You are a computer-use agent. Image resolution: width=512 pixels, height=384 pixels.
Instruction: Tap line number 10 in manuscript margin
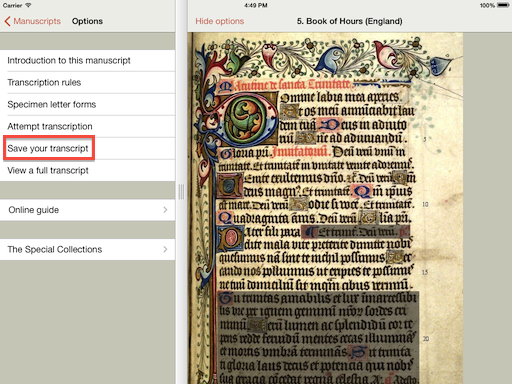[425, 204]
